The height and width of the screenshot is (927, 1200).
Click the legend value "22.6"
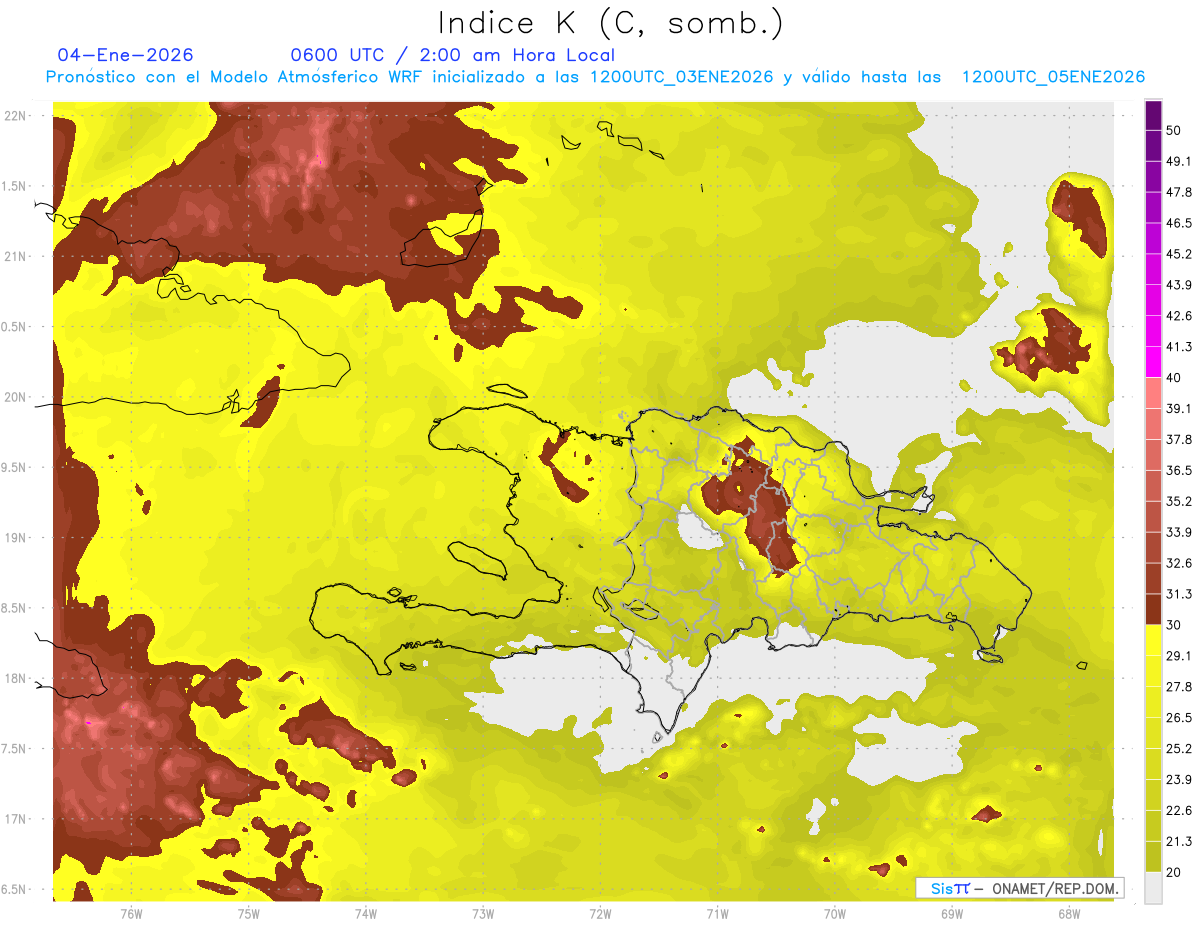(1178, 811)
